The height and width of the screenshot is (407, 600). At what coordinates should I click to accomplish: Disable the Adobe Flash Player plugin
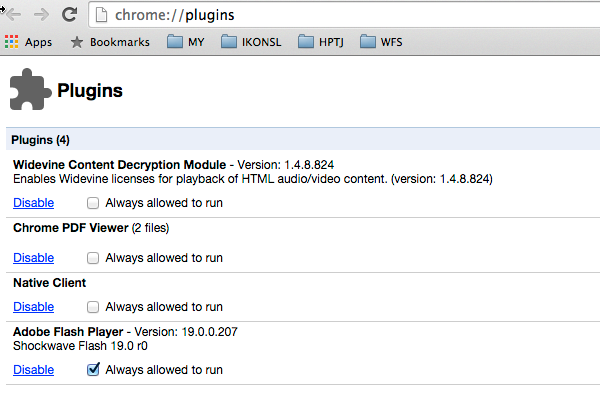pyautogui.click(x=33, y=369)
